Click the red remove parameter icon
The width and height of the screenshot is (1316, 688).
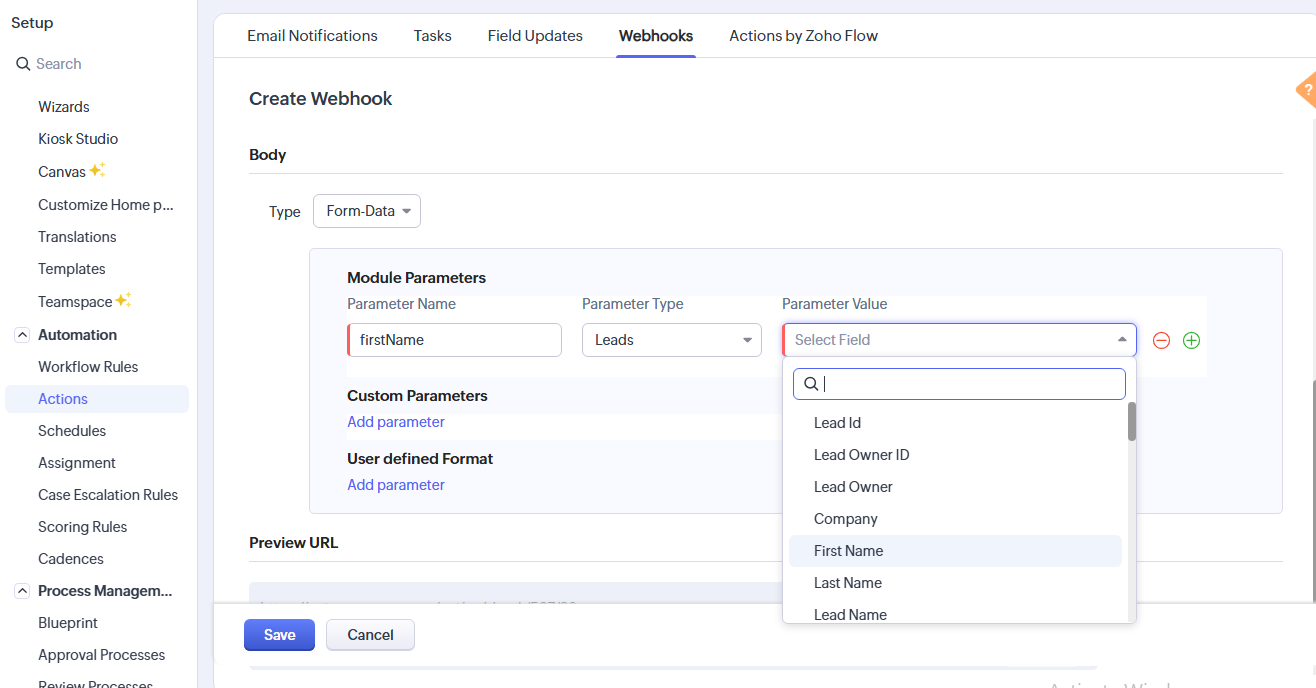(x=1161, y=340)
